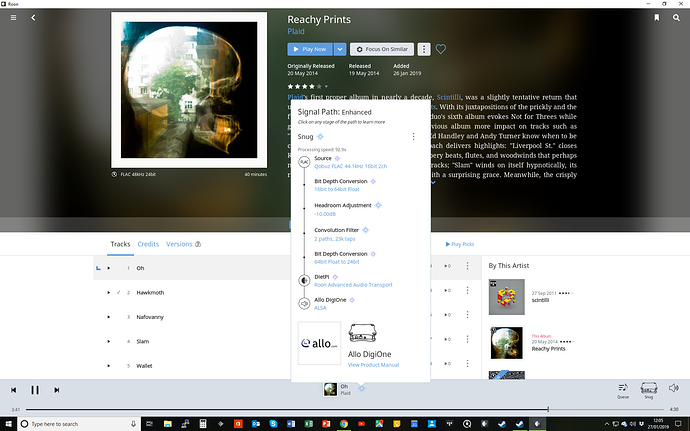Open Signal Path three-dot menu for Snug
The width and height of the screenshot is (690, 431).
413,136
